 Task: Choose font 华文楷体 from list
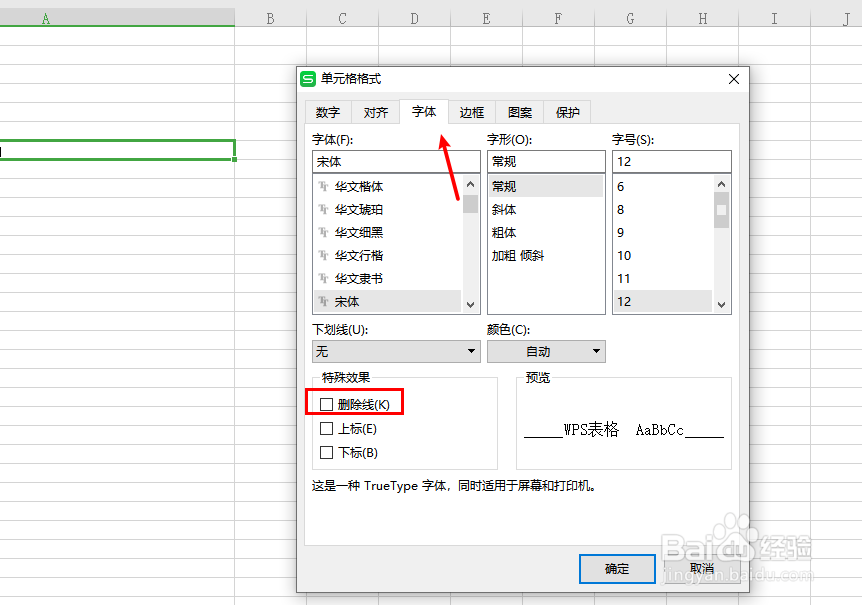point(388,187)
